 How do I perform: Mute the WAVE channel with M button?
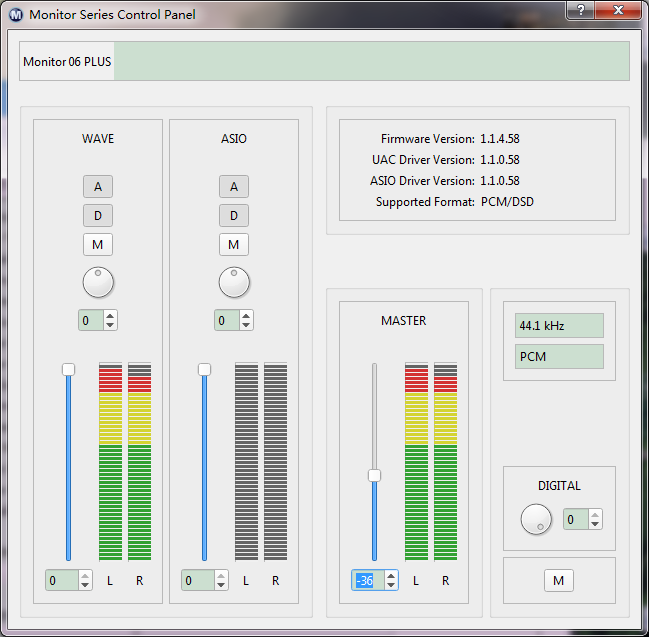click(x=98, y=244)
